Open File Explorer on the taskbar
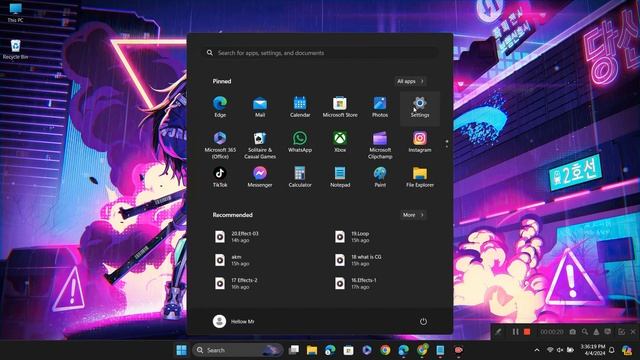The height and width of the screenshot is (360, 640). [312, 350]
